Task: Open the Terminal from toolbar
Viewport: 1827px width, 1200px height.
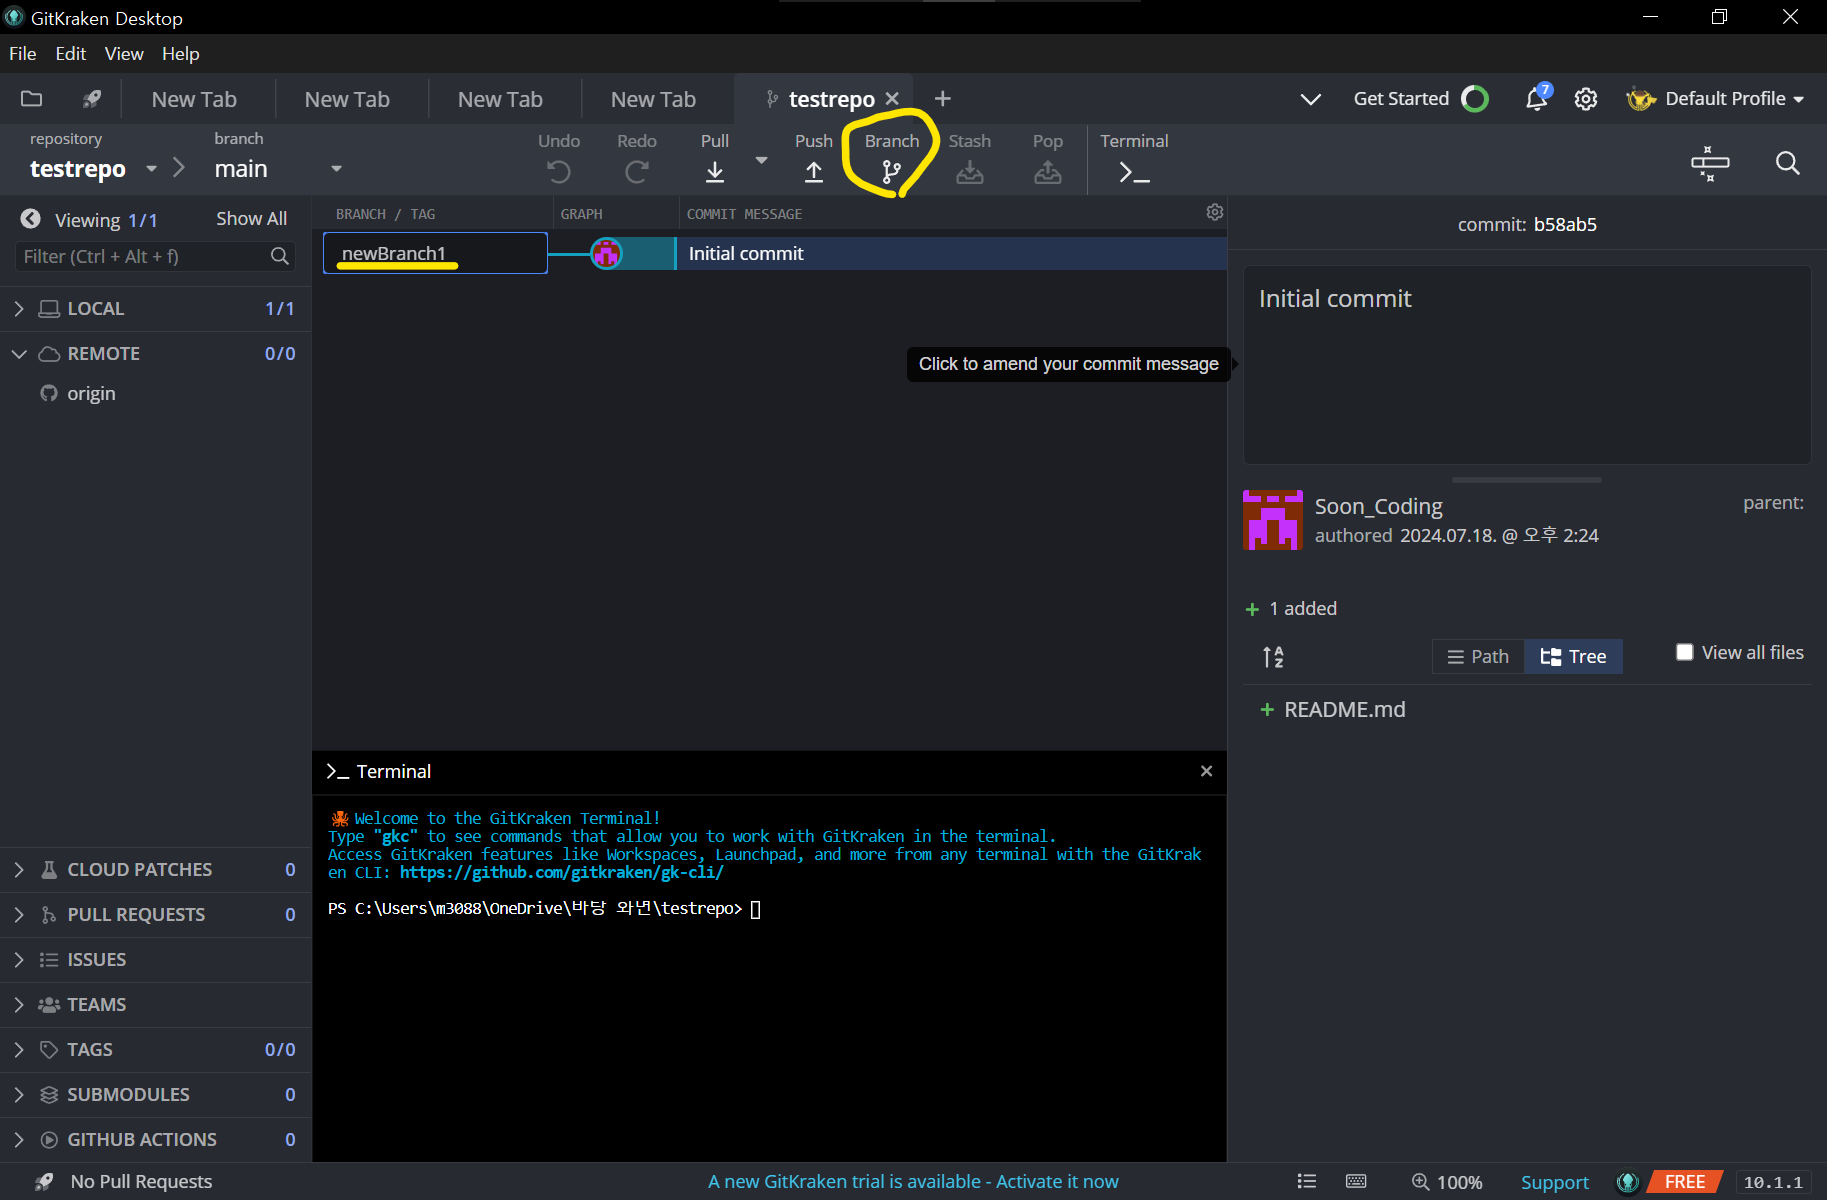Action: click(x=1134, y=158)
